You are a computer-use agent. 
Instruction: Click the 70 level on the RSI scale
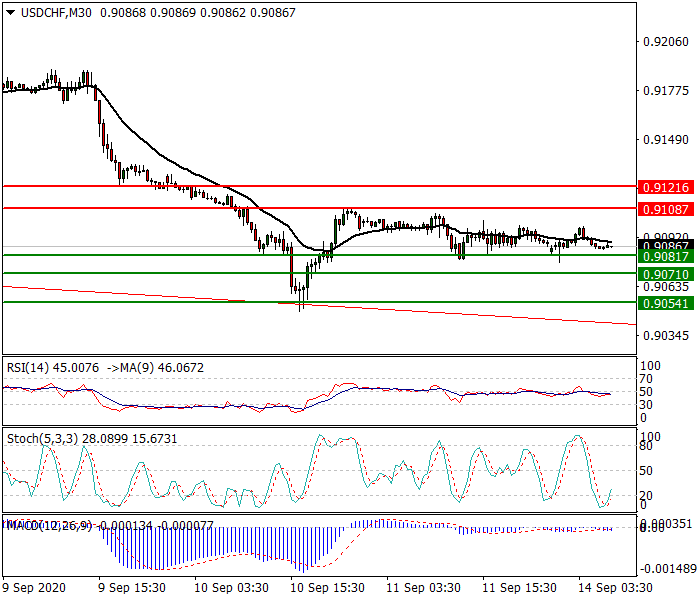(x=646, y=379)
